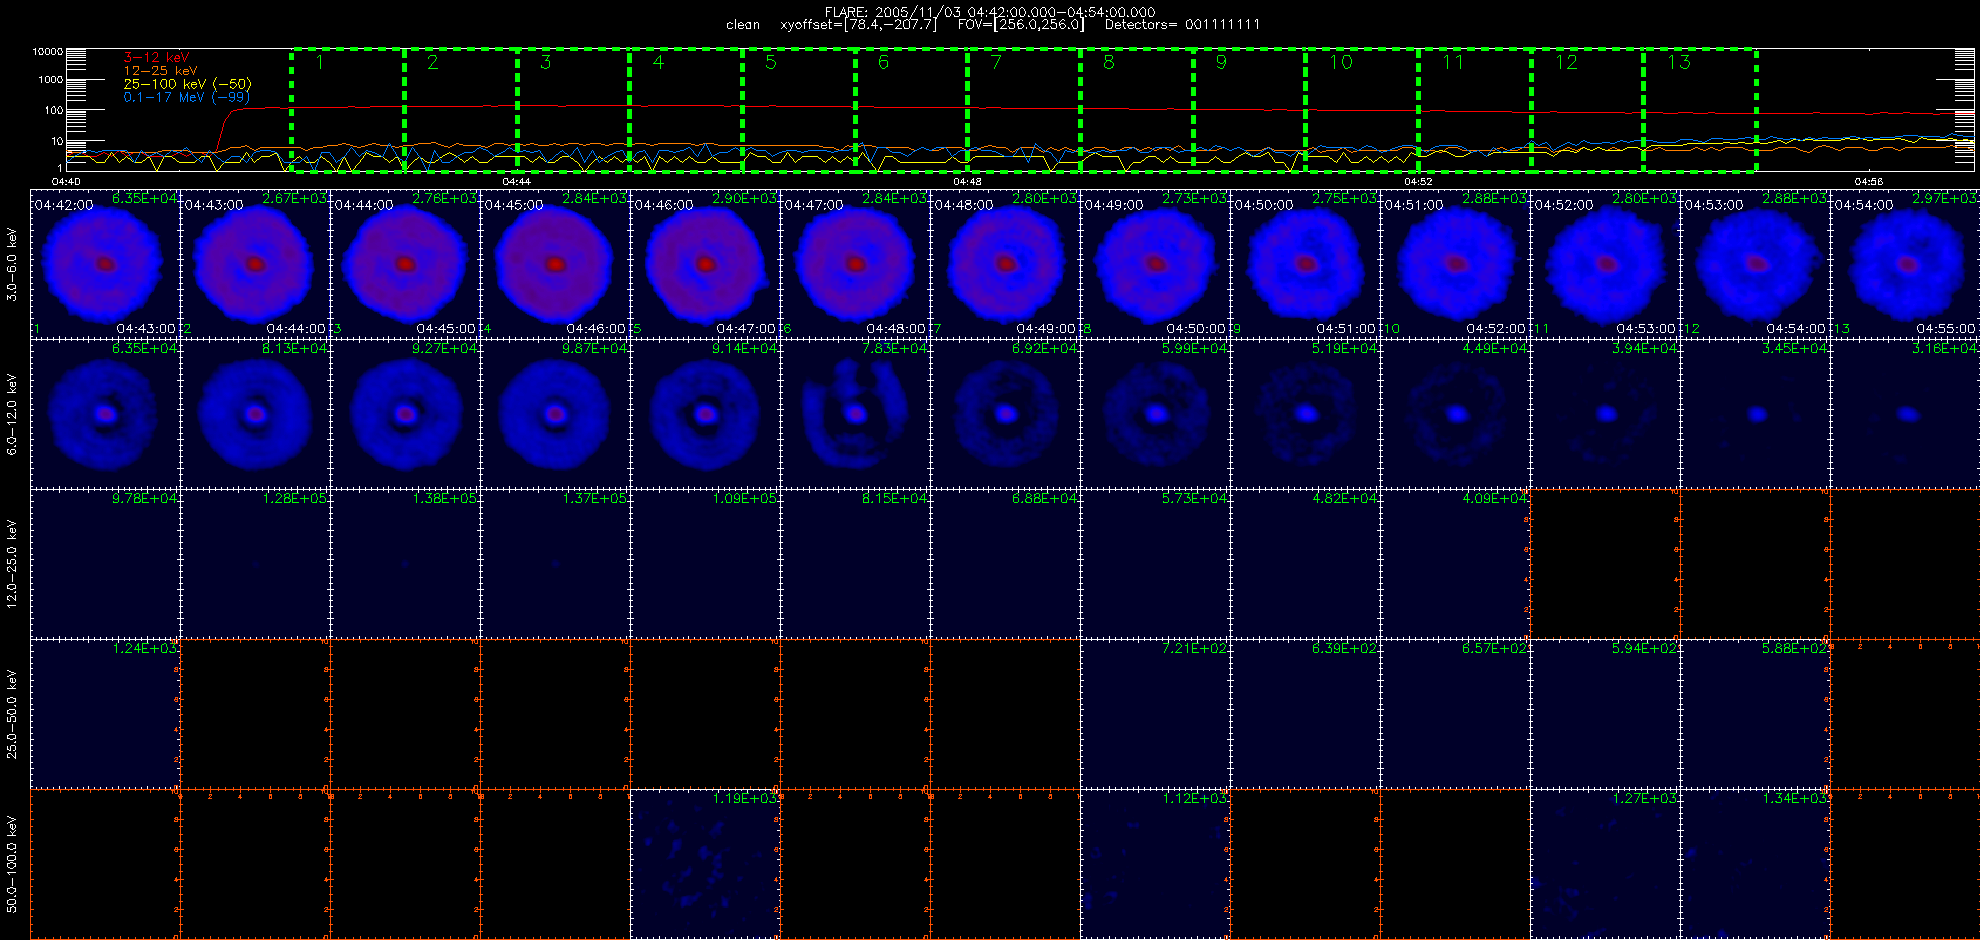Screen dimensions: 1980x940
Task: Click the '1.12E+03' value label
Action: coord(1195,798)
